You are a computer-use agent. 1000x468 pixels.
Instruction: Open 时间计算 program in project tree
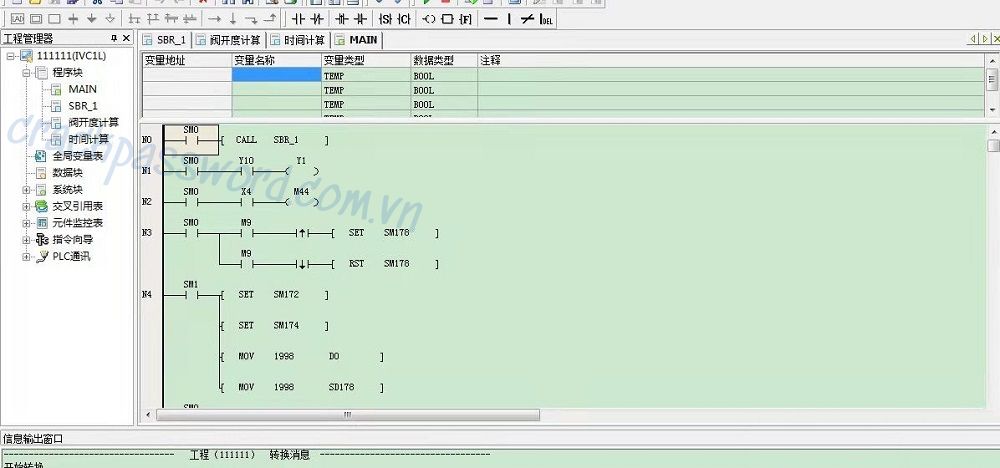pos(93,139)
